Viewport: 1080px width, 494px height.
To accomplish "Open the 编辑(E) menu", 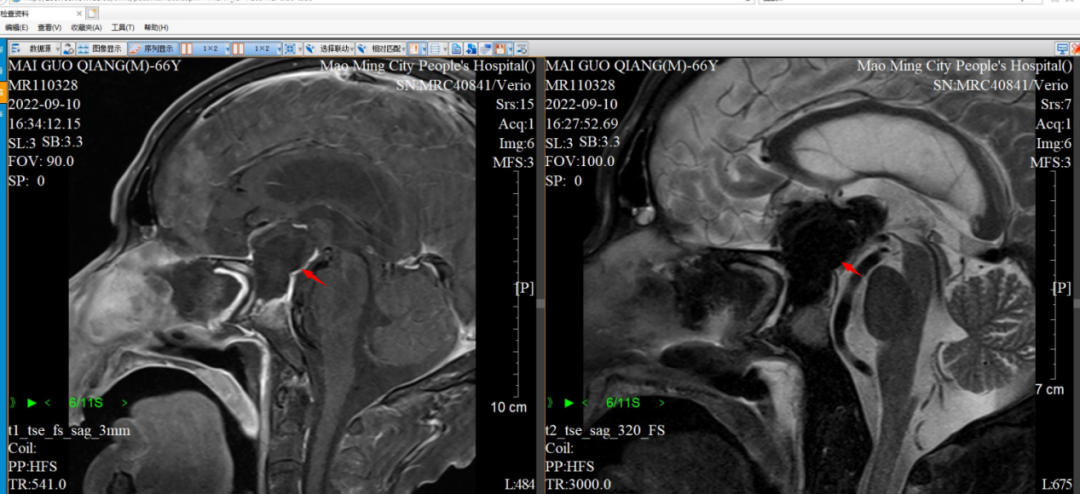I will coord(17,28).
